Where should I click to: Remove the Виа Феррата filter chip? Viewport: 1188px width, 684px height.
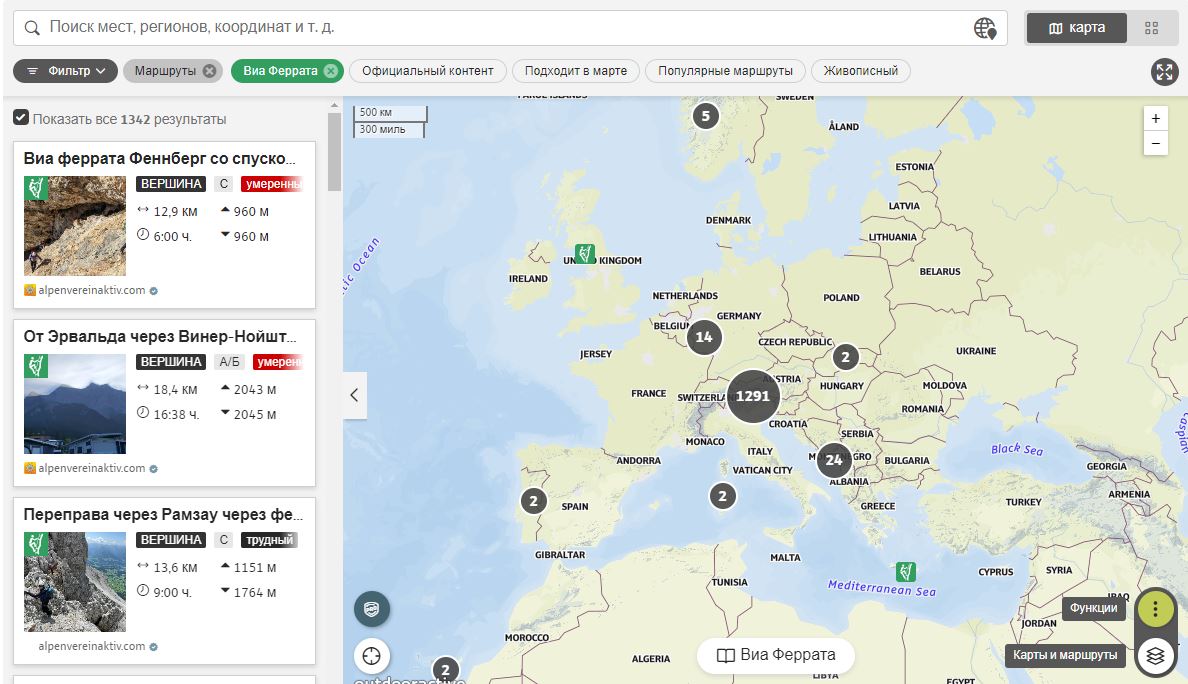330,70
